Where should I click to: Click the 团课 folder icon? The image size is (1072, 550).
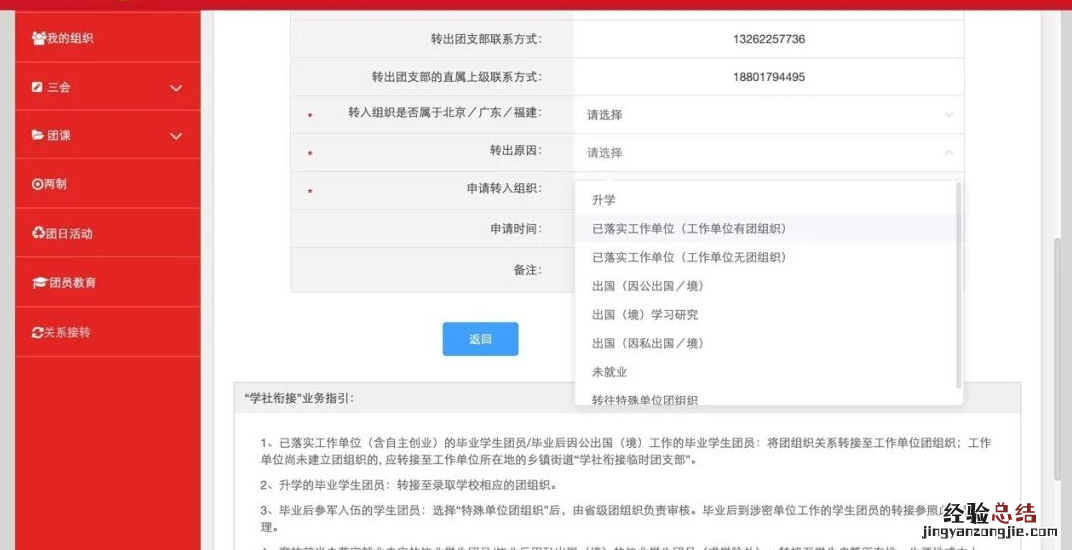(x=38, y=136)
